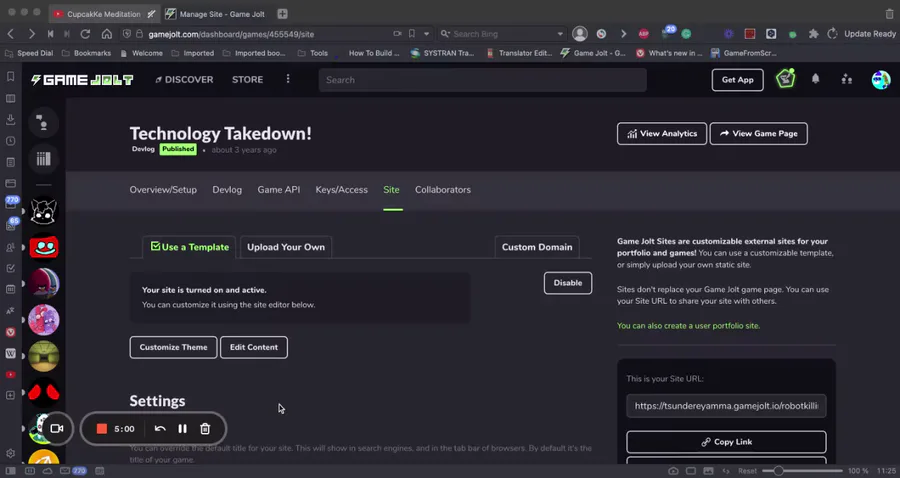Open the Collaborators tab
The height and width of the screenshot is (478, 900).
(x=443, y=190)
